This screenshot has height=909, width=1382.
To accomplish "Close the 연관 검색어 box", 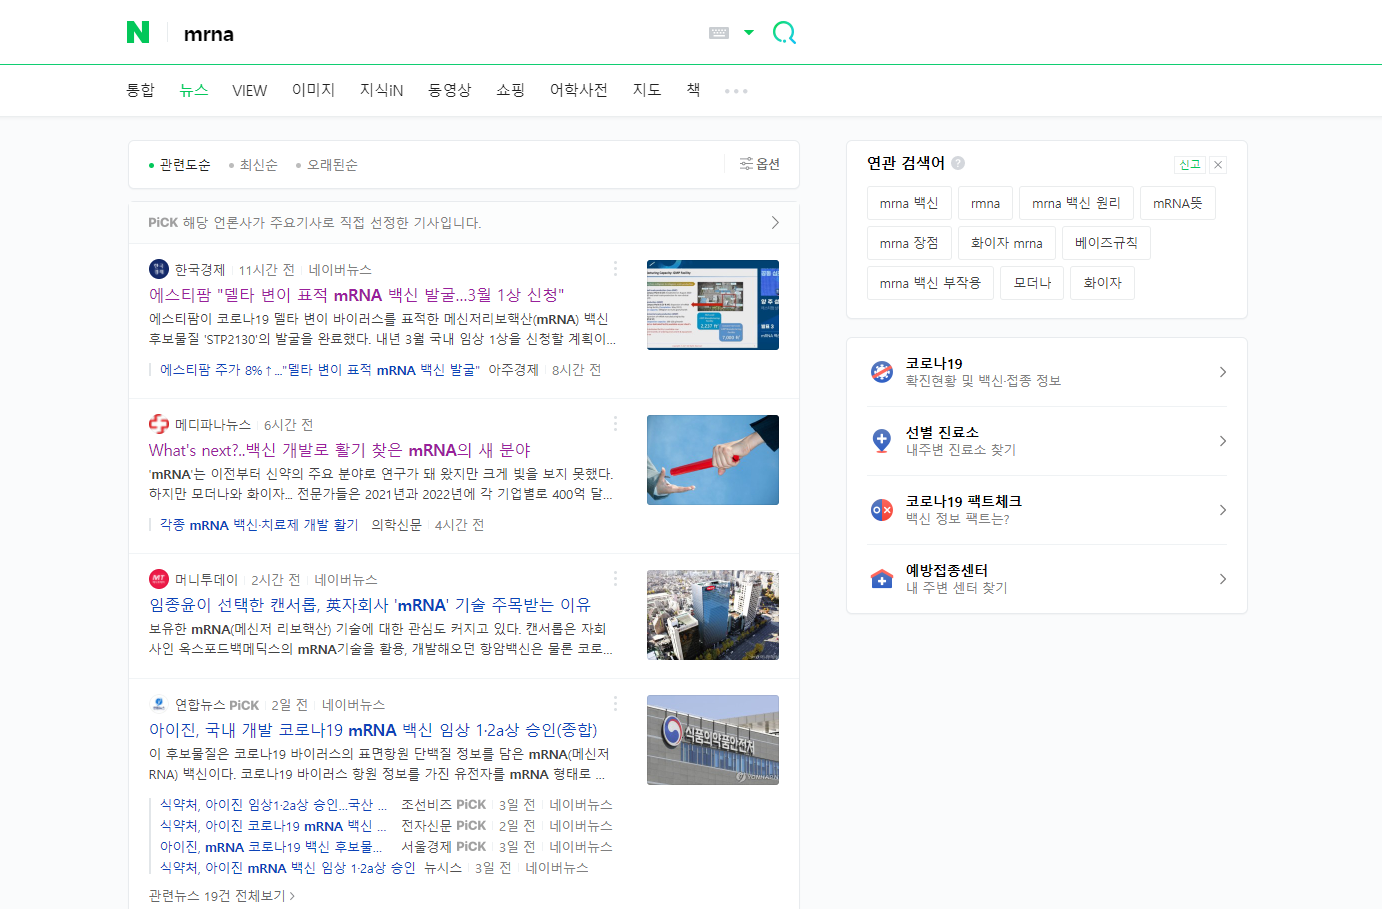I will [1218, 165].
